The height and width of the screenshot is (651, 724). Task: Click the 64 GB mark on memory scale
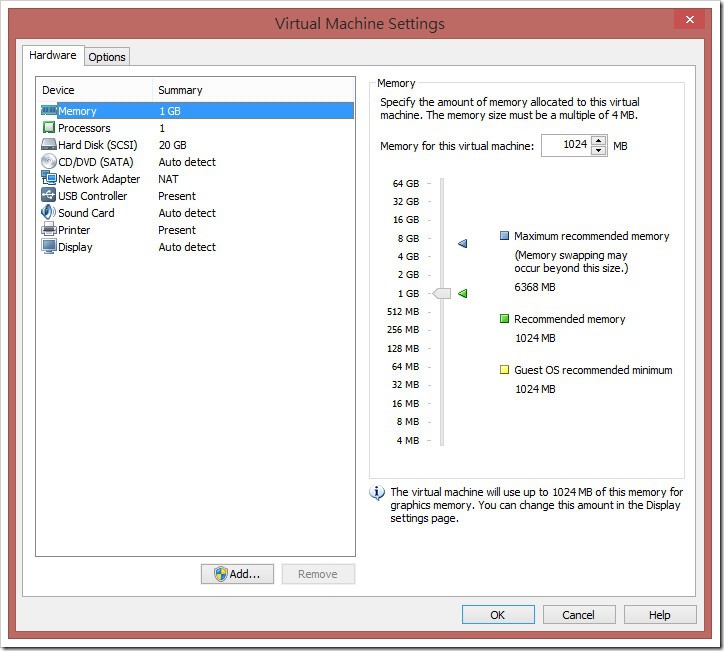click(406, 184)
